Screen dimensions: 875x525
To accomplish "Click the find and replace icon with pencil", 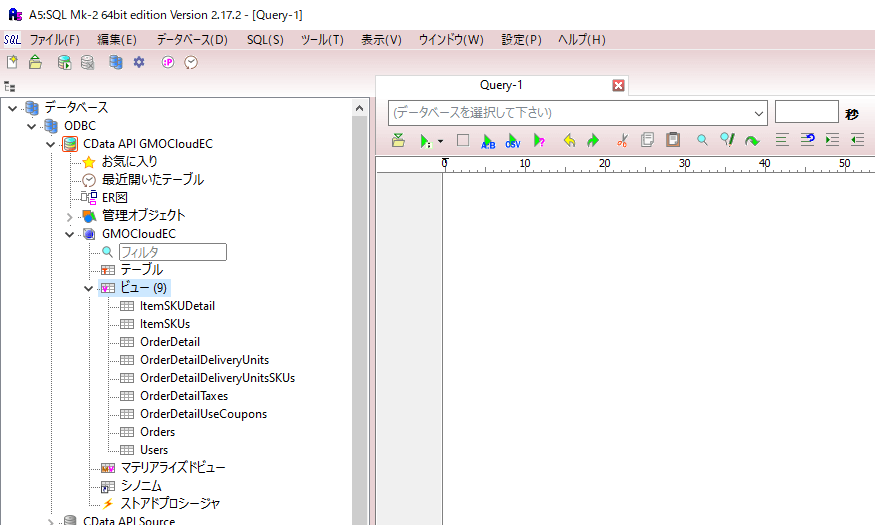I will tap(727, 139).
